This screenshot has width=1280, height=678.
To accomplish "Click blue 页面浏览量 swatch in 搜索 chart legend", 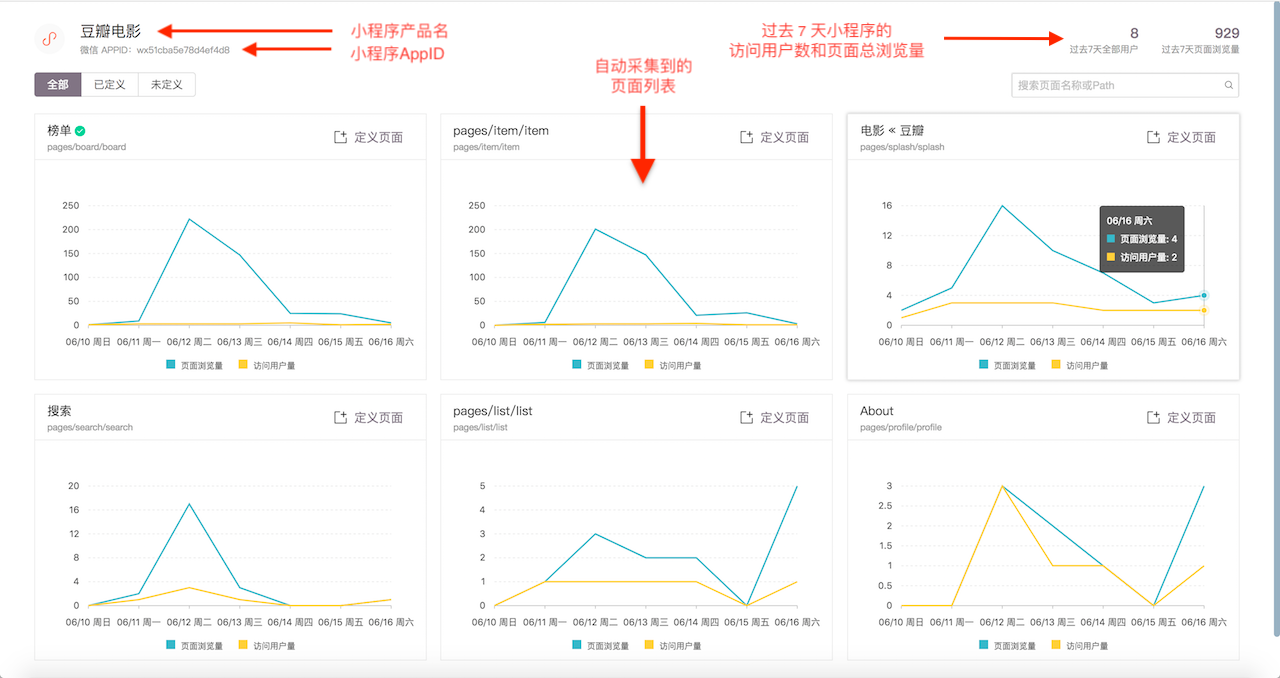I will (x=171, y=645).
